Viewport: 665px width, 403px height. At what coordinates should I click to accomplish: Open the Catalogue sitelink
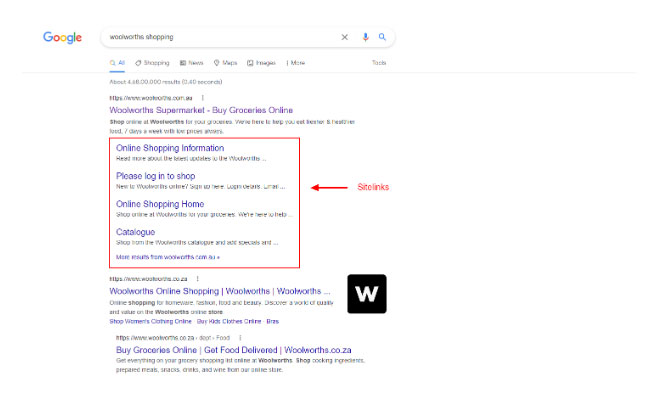pos(136,232)
